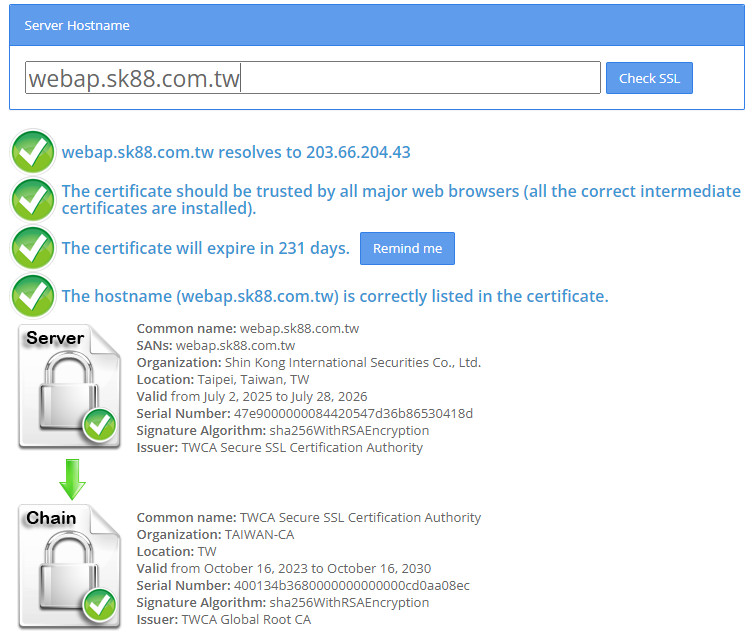752x642 pixels.
Task: Click green checkmark beside DNS resolves message
Action: pos(33,152)
